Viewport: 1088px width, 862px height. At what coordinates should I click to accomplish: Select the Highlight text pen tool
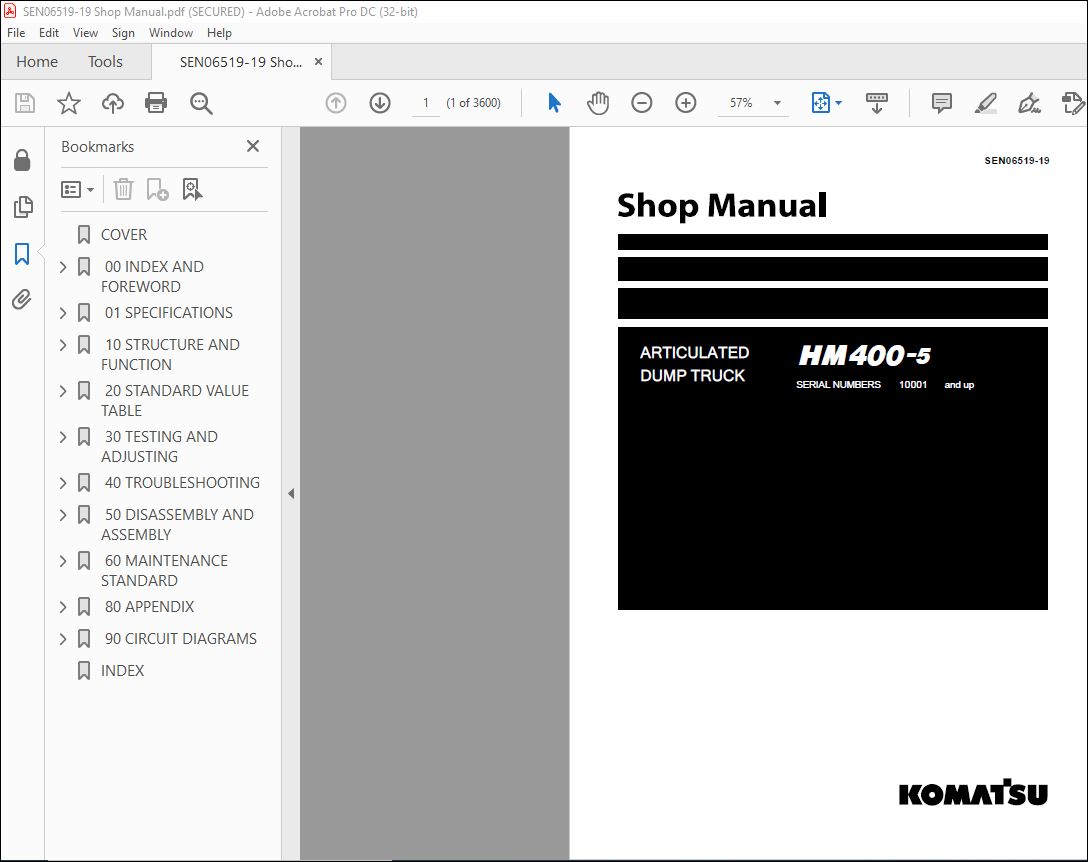985,103
